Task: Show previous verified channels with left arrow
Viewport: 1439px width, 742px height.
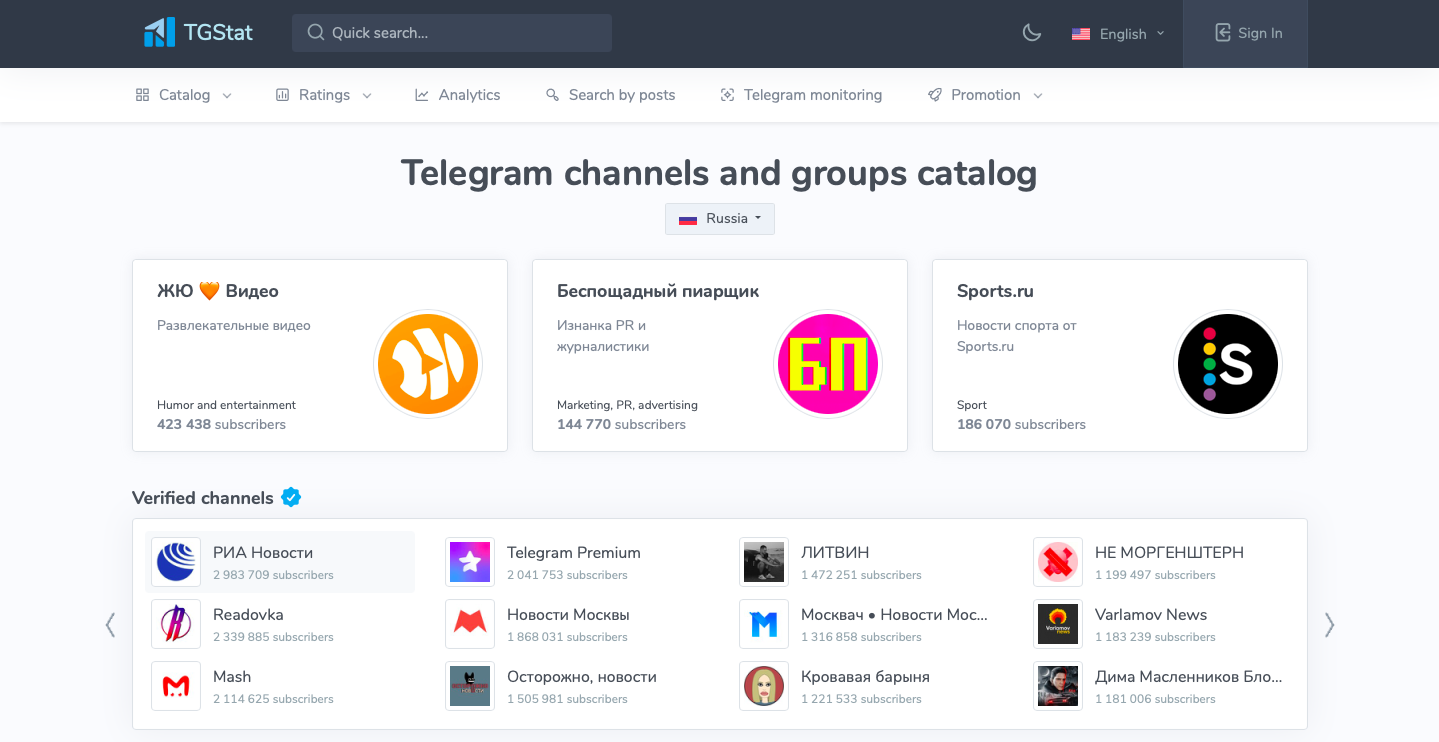Action: coord(110,624)
